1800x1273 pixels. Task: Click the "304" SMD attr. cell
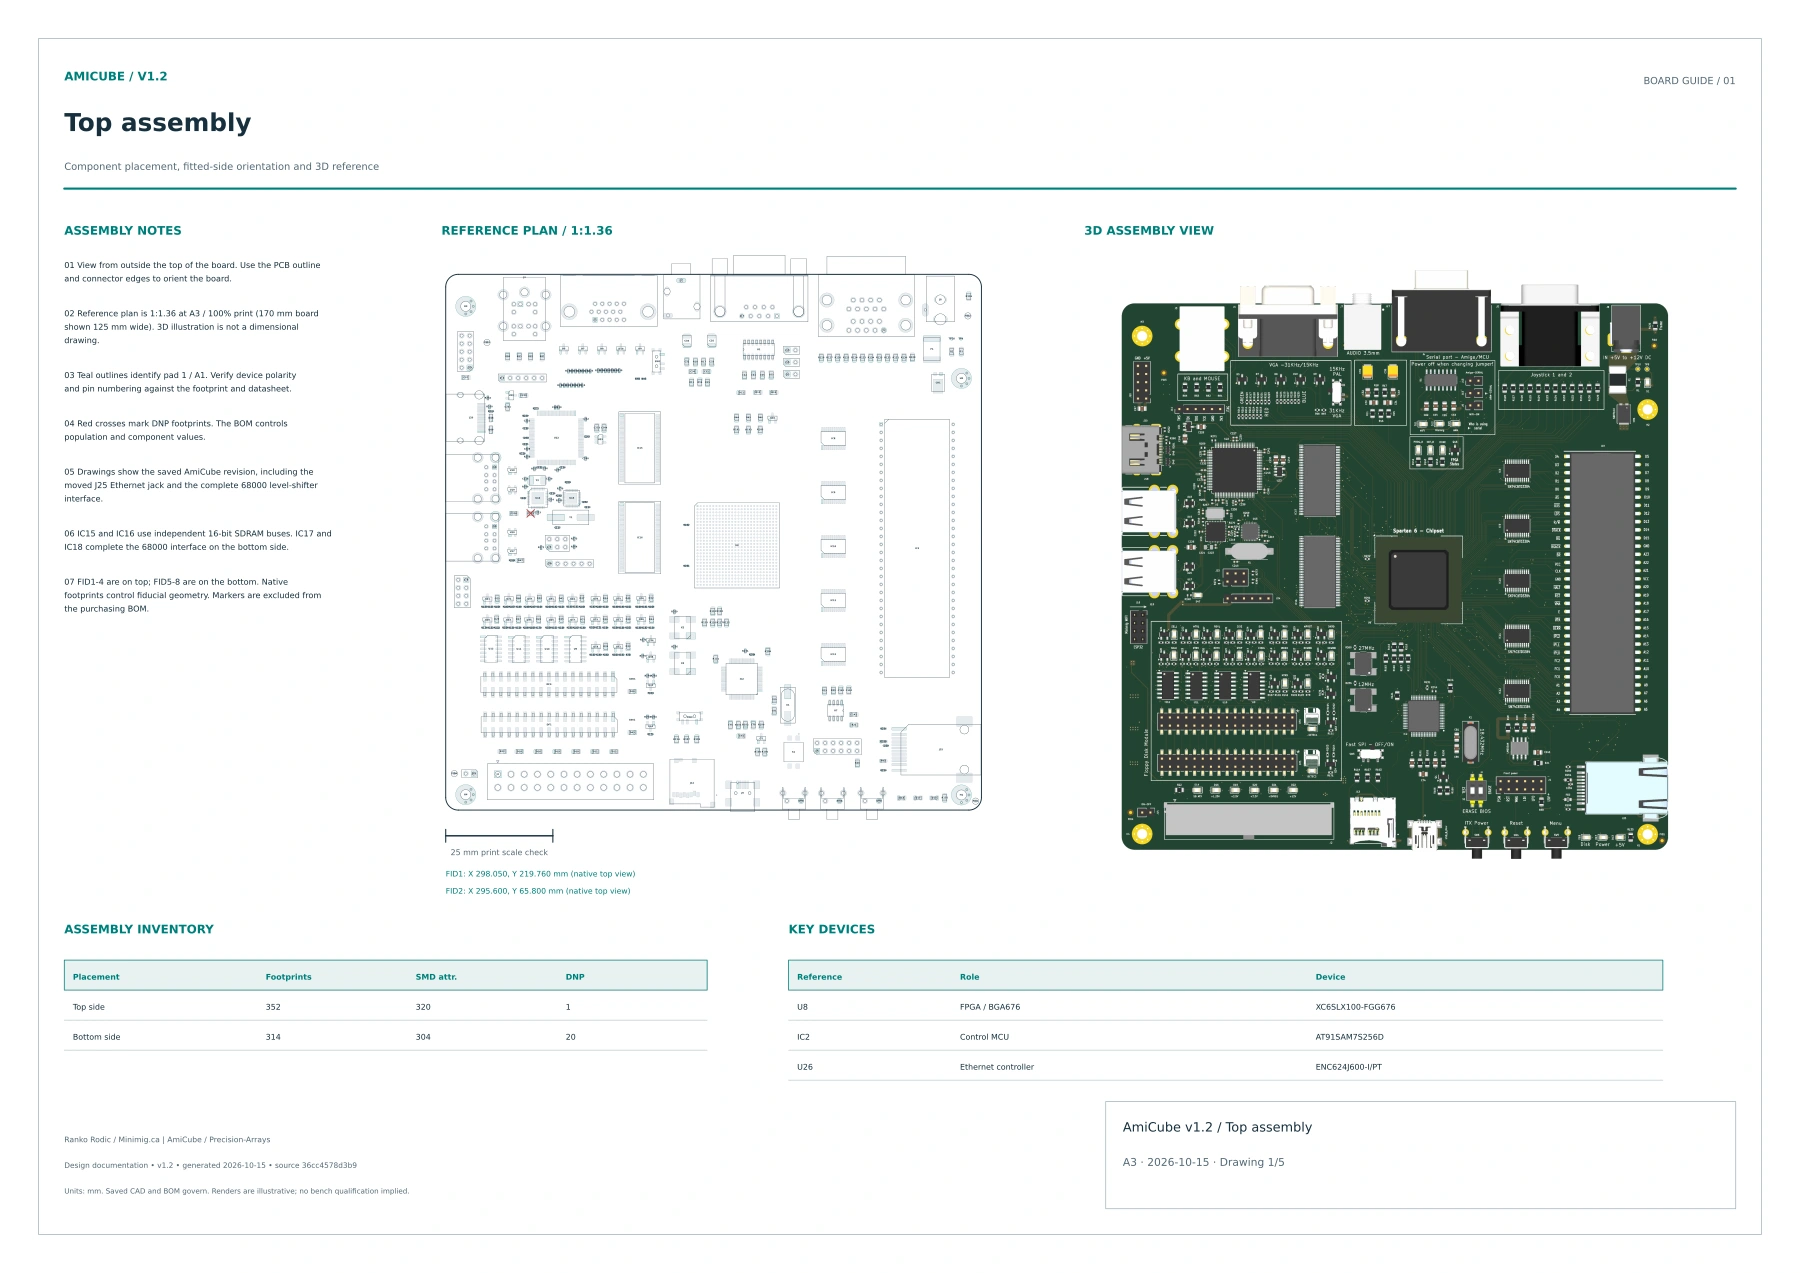point(423,1038)
